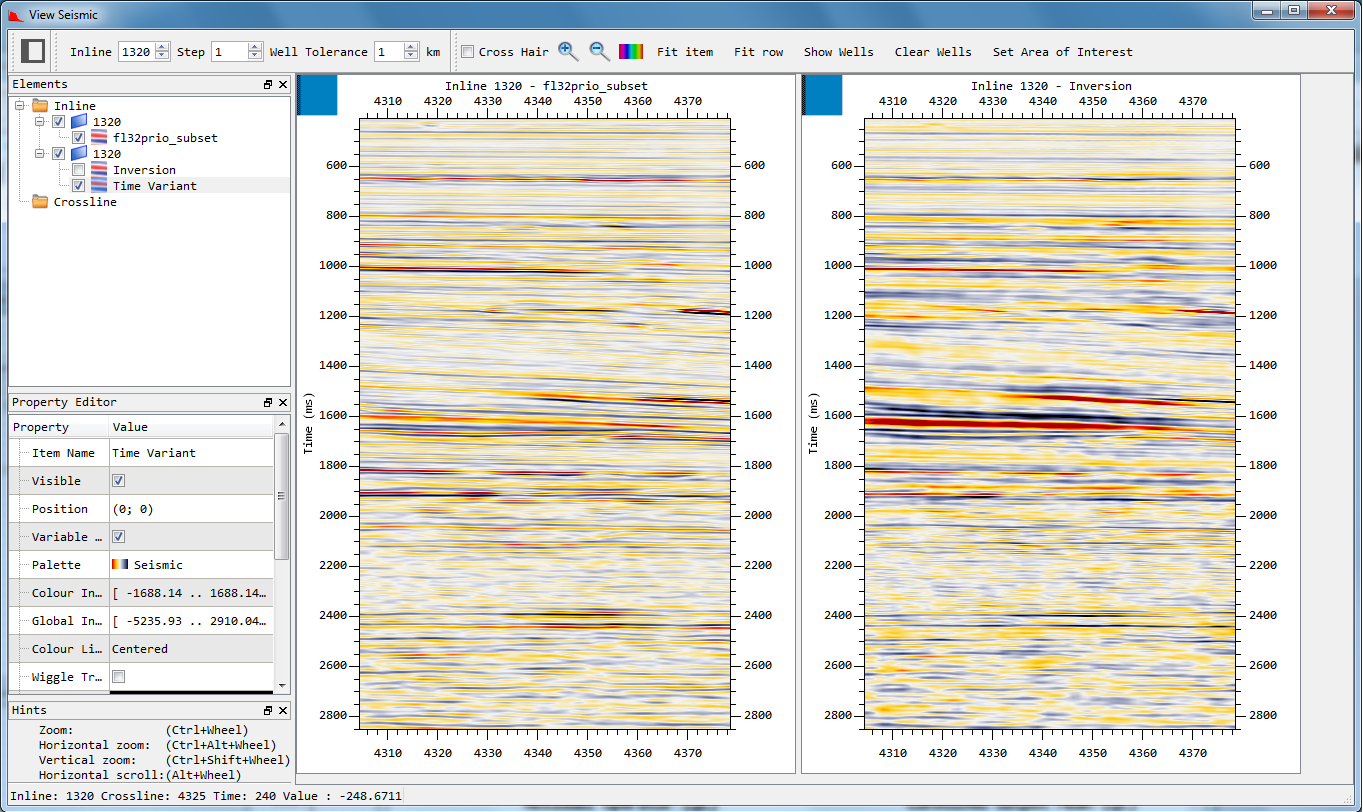The height and width of the screenshot is (812, 1363).
Task: Click the Colour Limits value 'Centered'
Action: click(140, 649)
